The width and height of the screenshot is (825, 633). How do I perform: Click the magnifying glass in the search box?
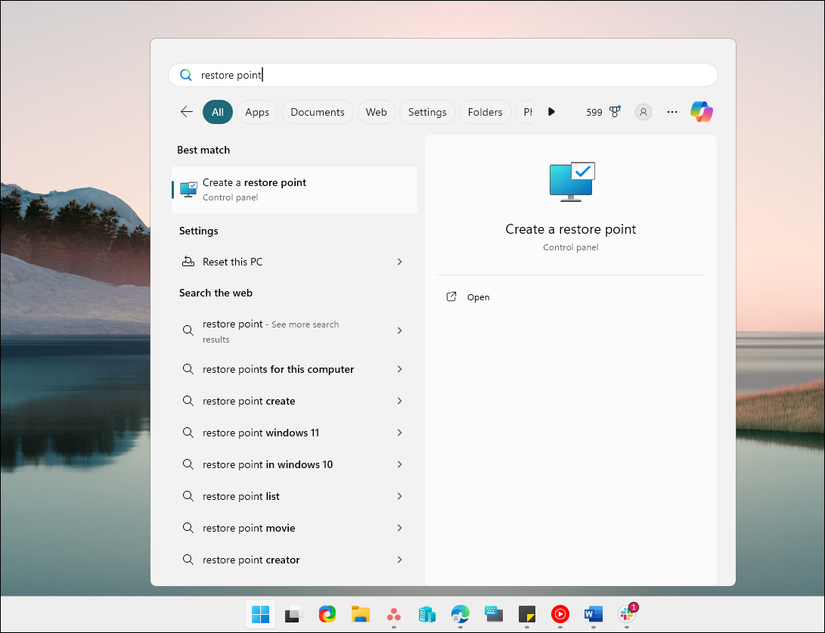tap(186, 74)
